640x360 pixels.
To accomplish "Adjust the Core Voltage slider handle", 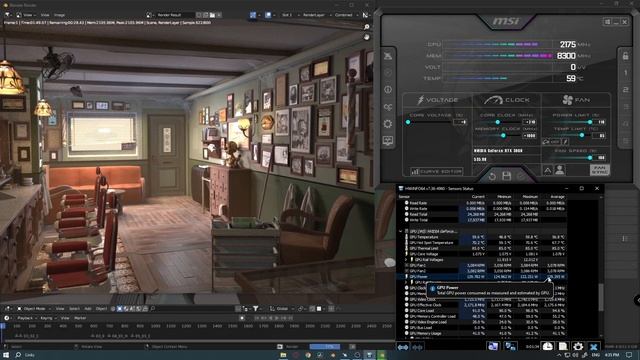I will pyautogui.click(x=408, y=122).
